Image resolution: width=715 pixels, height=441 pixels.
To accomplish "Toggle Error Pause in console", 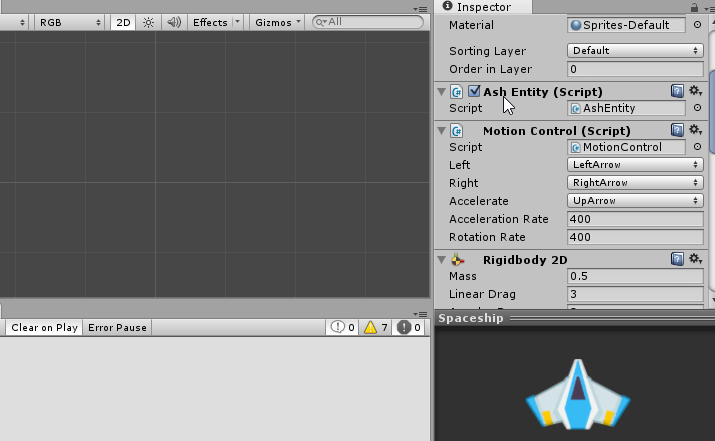I will (117, 327).
